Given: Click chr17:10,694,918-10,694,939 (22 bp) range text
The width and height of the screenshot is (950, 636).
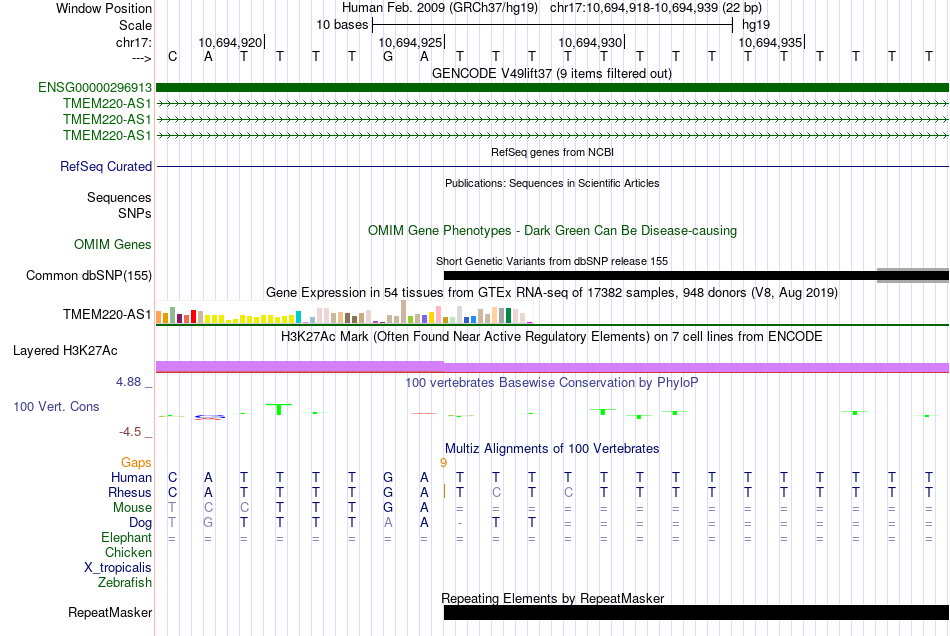Looking at the screenshot, I should tap(656, 8).
